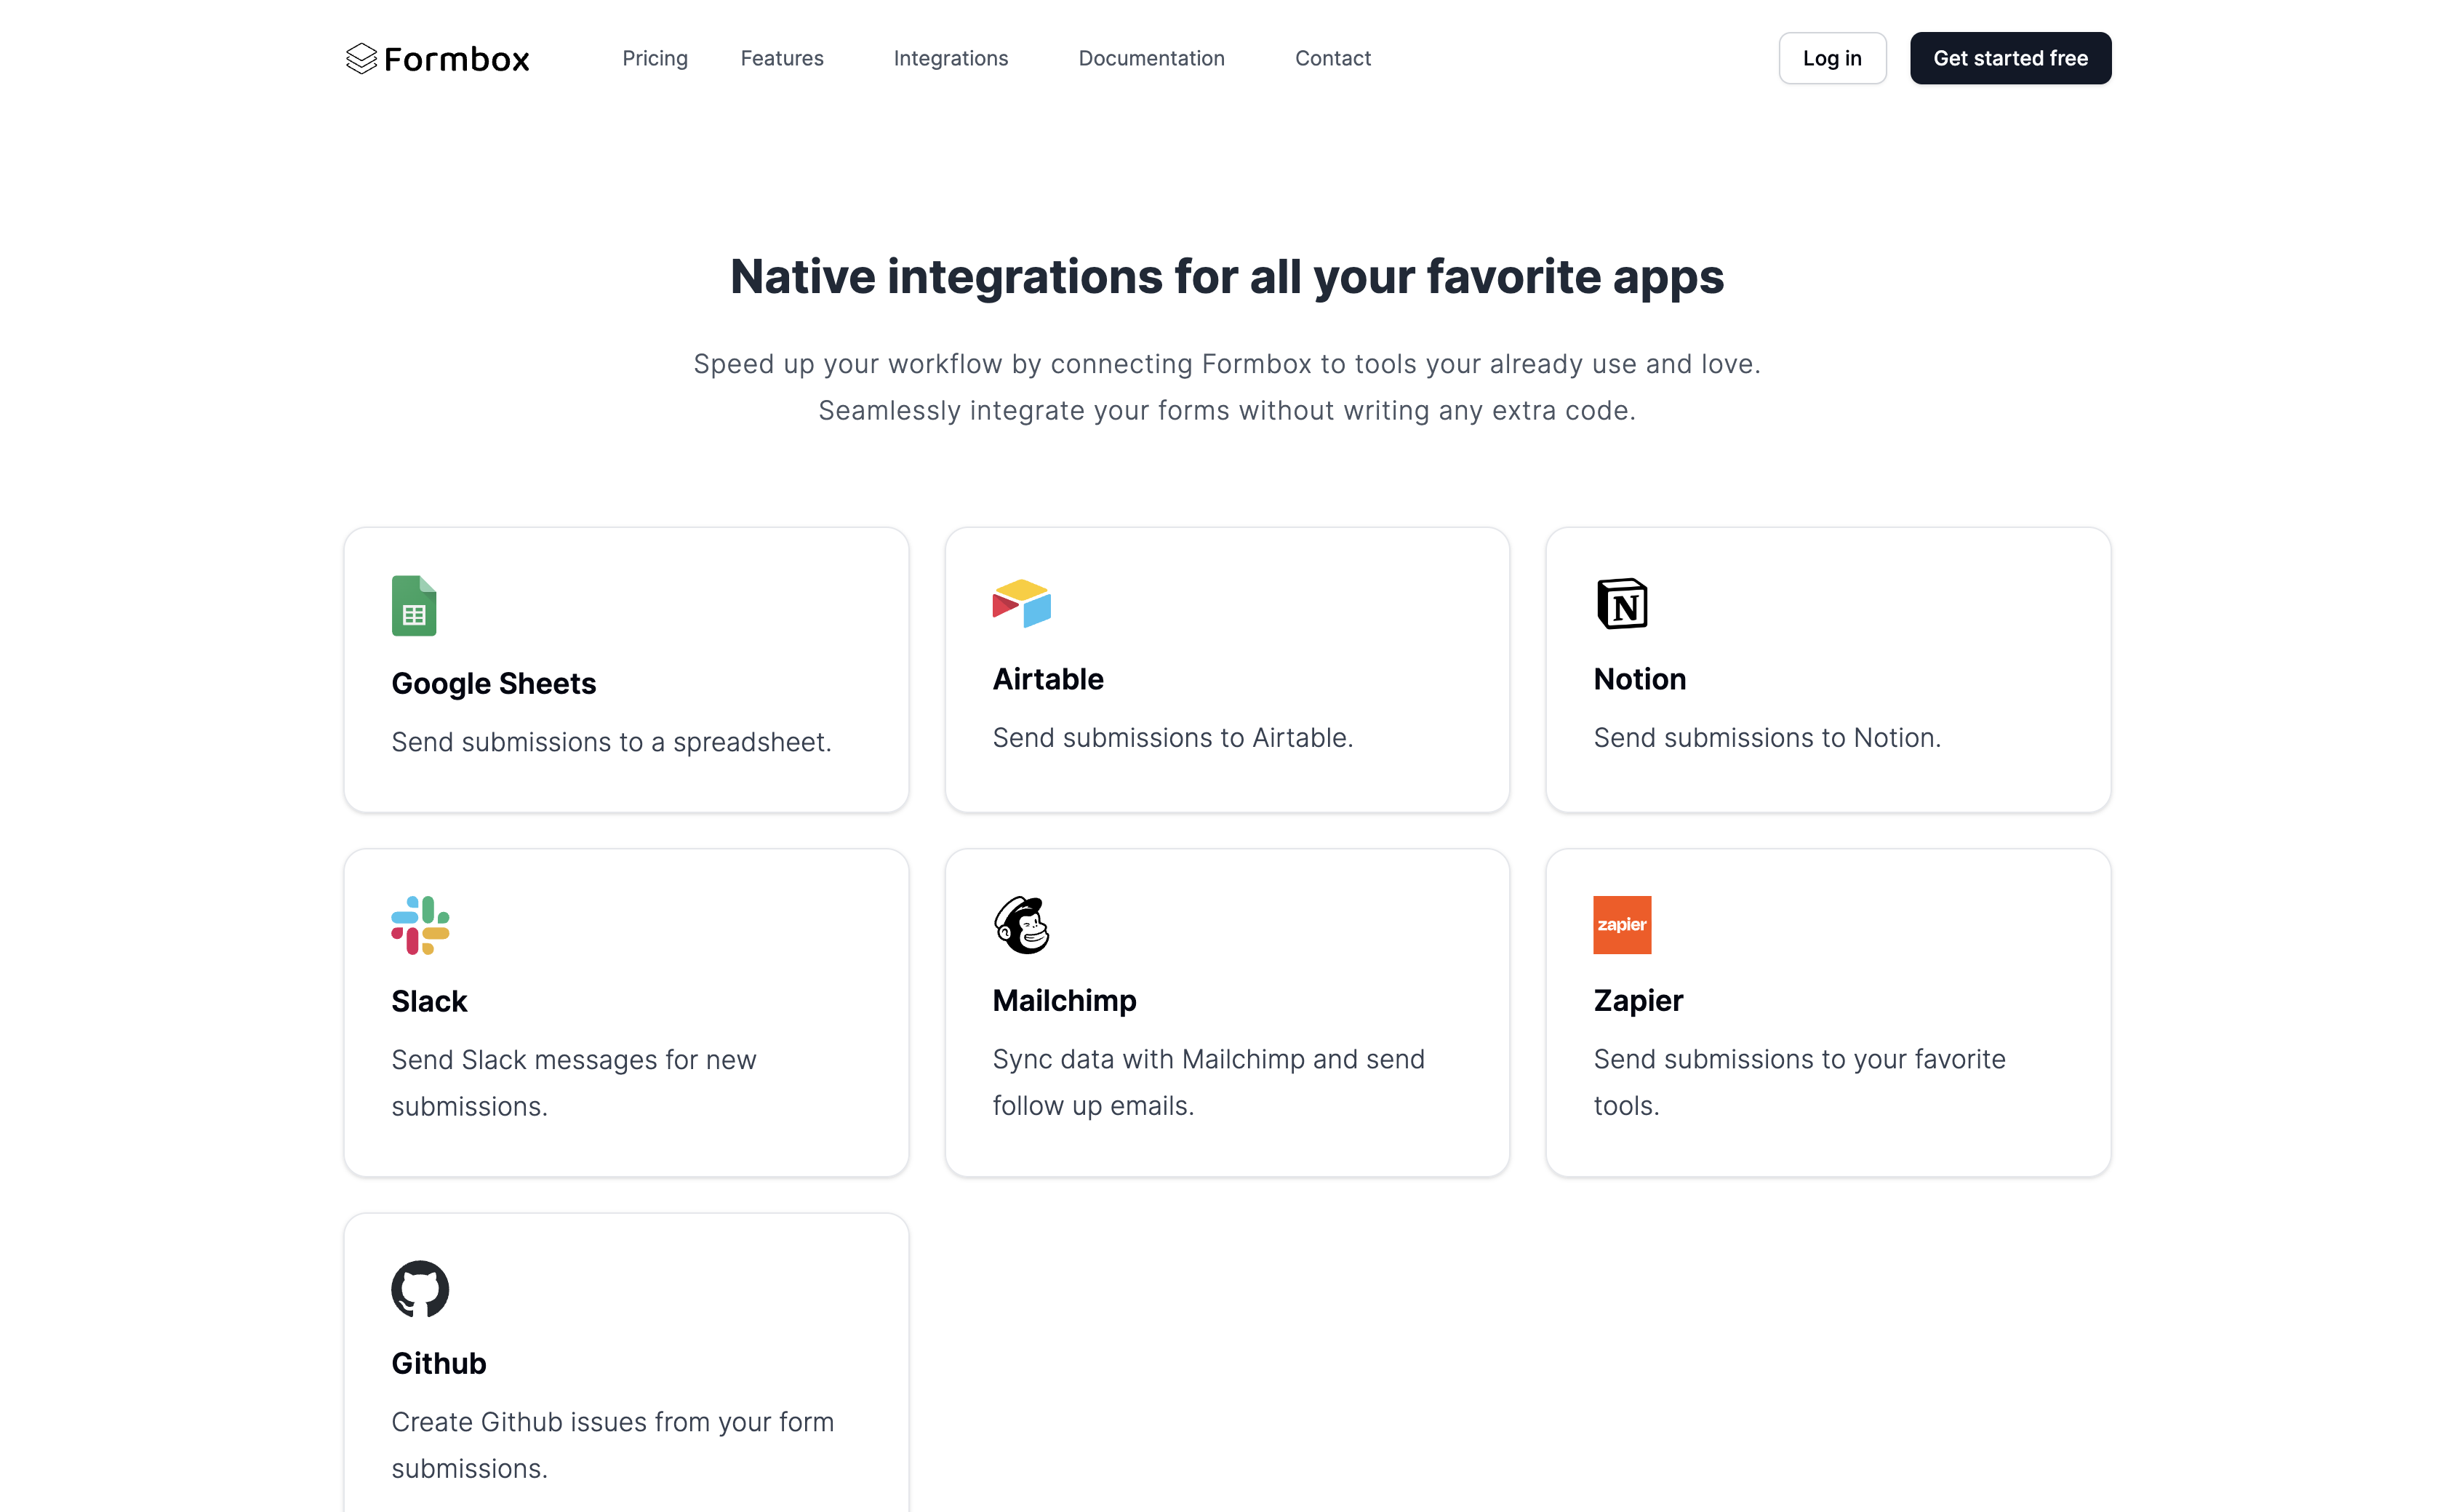
Task: Open the Features page
Action: [782, 58]
